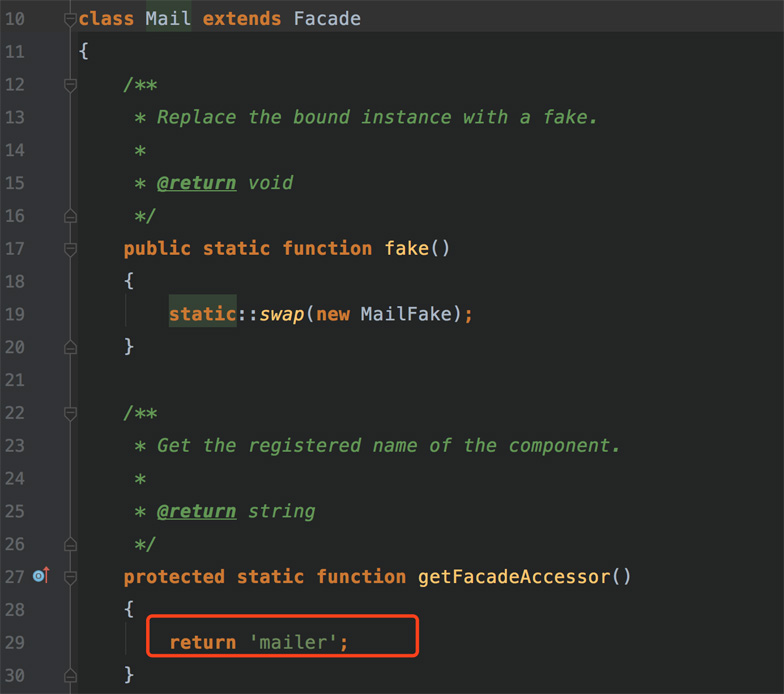Click the swap method call
Viewport: 784px width, 694px height.
point(282,314)
